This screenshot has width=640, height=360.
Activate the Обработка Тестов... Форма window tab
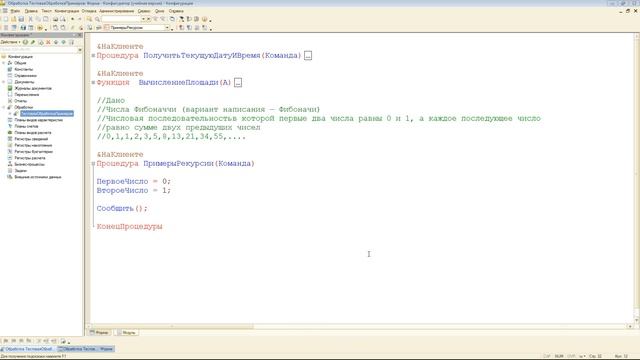86,349
